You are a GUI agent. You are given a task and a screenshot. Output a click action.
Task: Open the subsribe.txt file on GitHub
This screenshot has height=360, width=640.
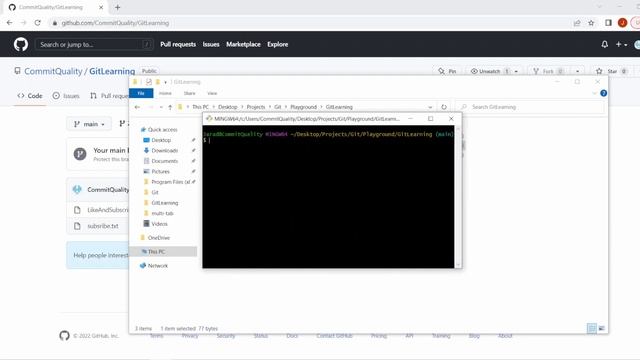[103, 226]
